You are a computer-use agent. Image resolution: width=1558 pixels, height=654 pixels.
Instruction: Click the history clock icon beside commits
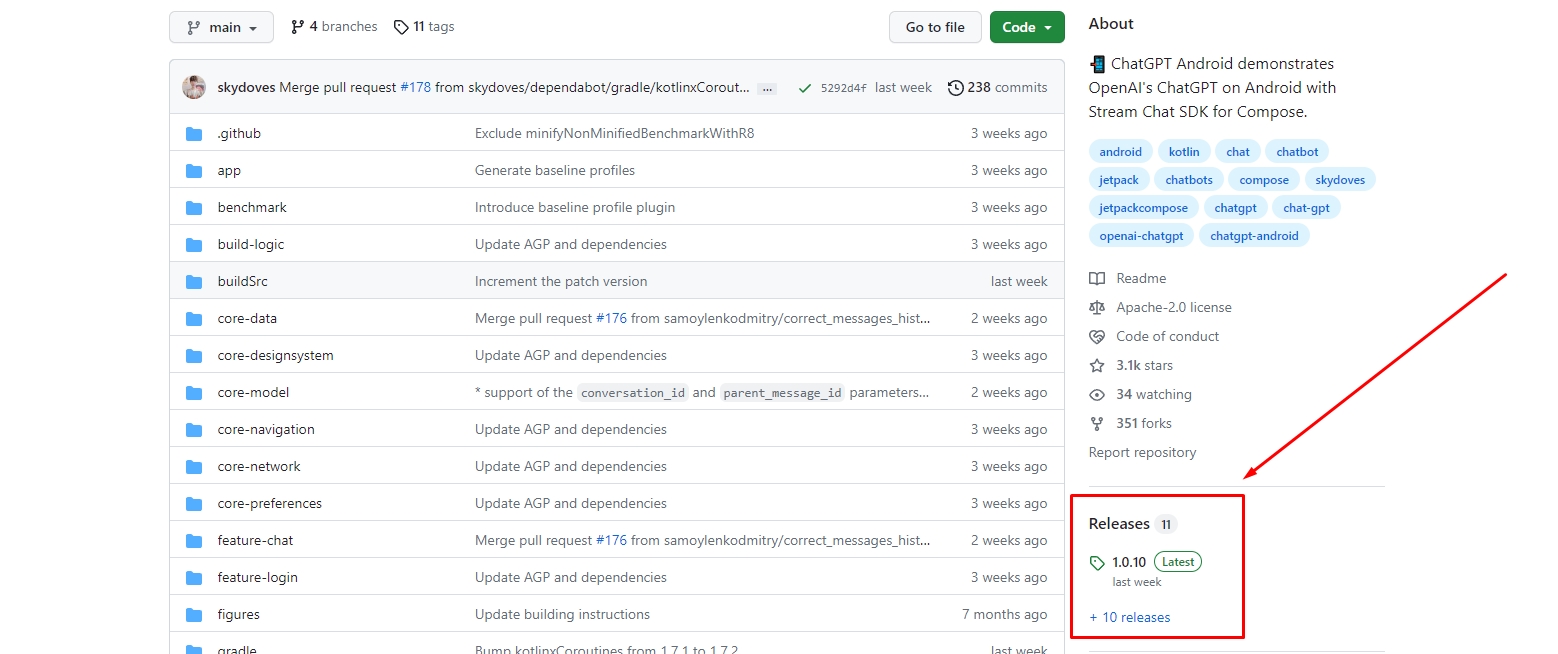955,87
